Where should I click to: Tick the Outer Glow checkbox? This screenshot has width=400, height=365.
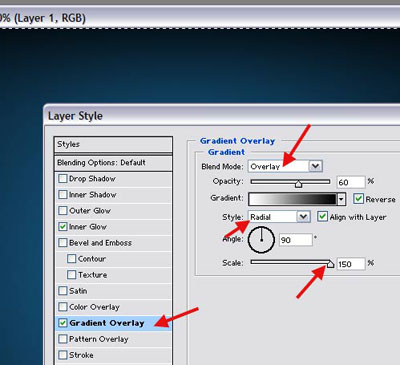63,211
